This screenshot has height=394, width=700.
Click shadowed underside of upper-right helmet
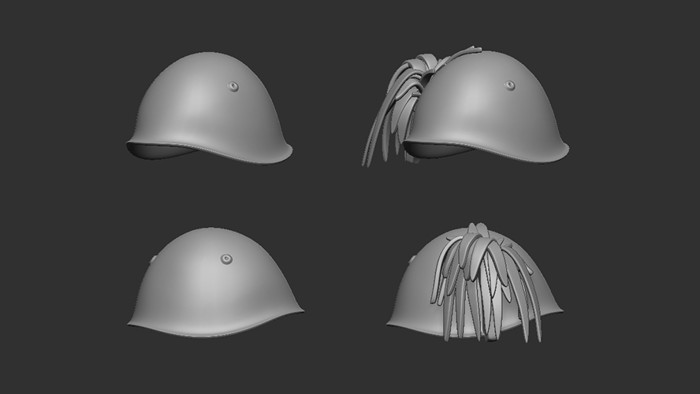(x=435, y=149)
